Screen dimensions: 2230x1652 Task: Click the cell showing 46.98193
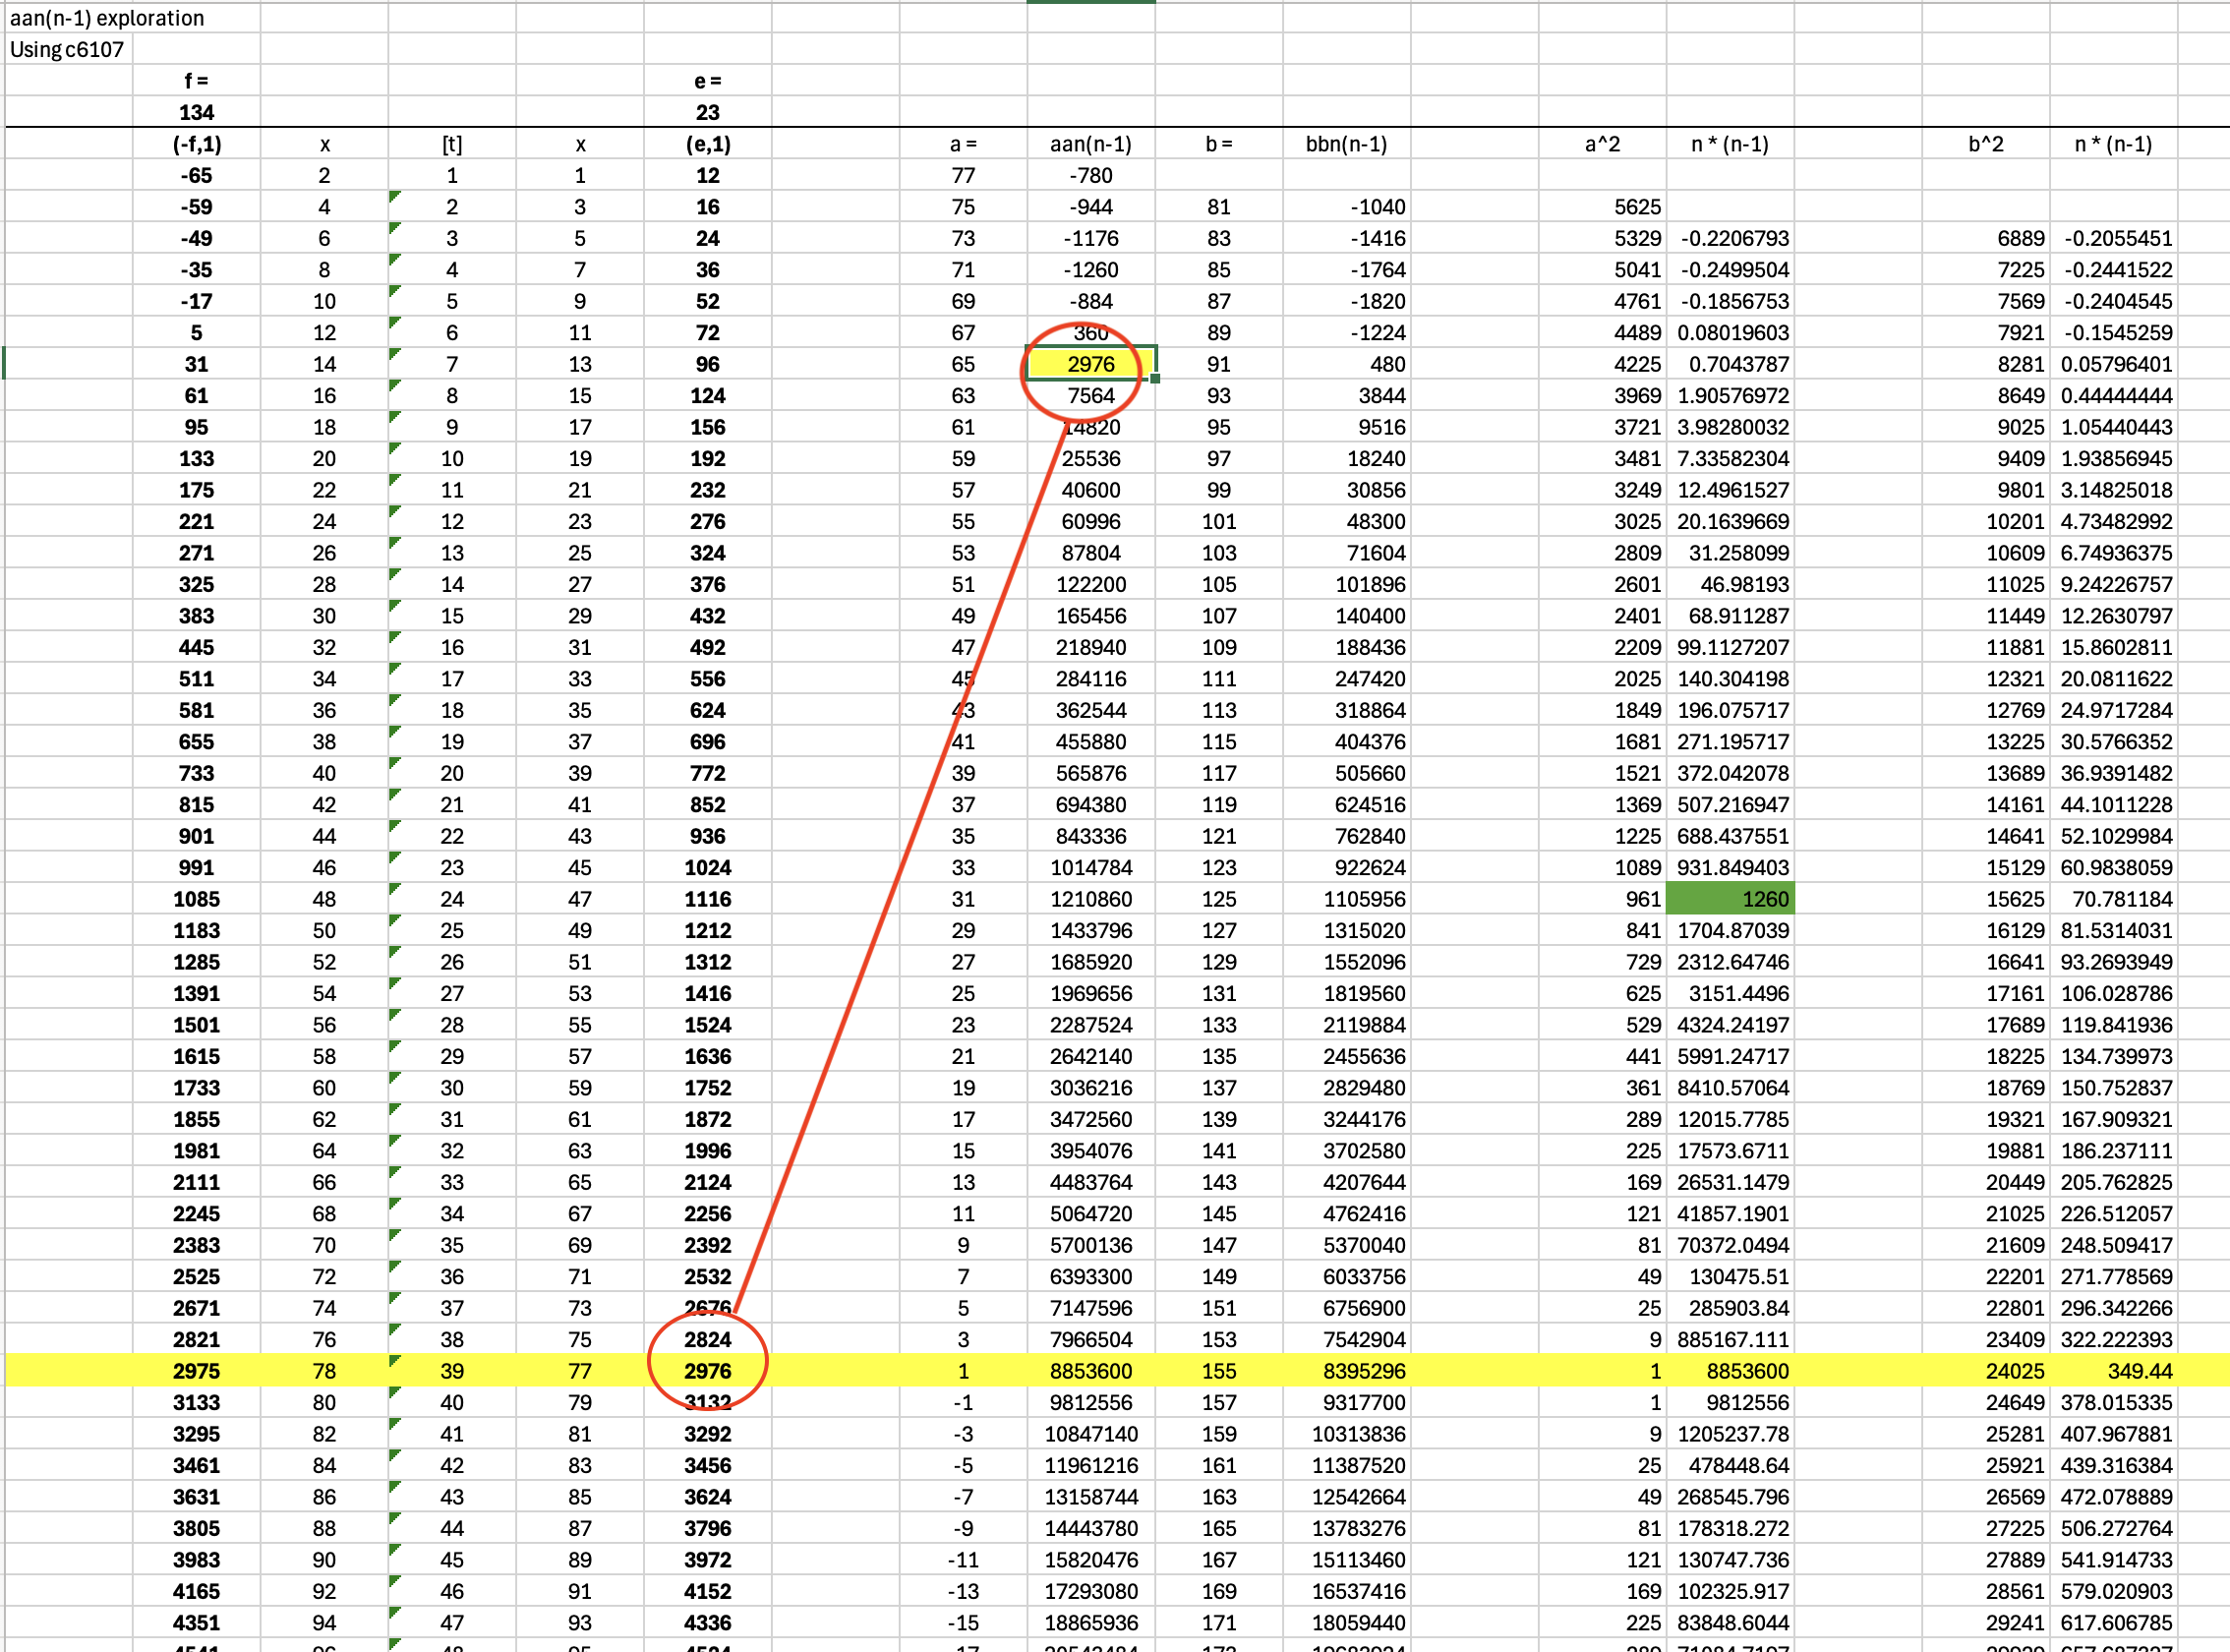tap(1730, 584)
